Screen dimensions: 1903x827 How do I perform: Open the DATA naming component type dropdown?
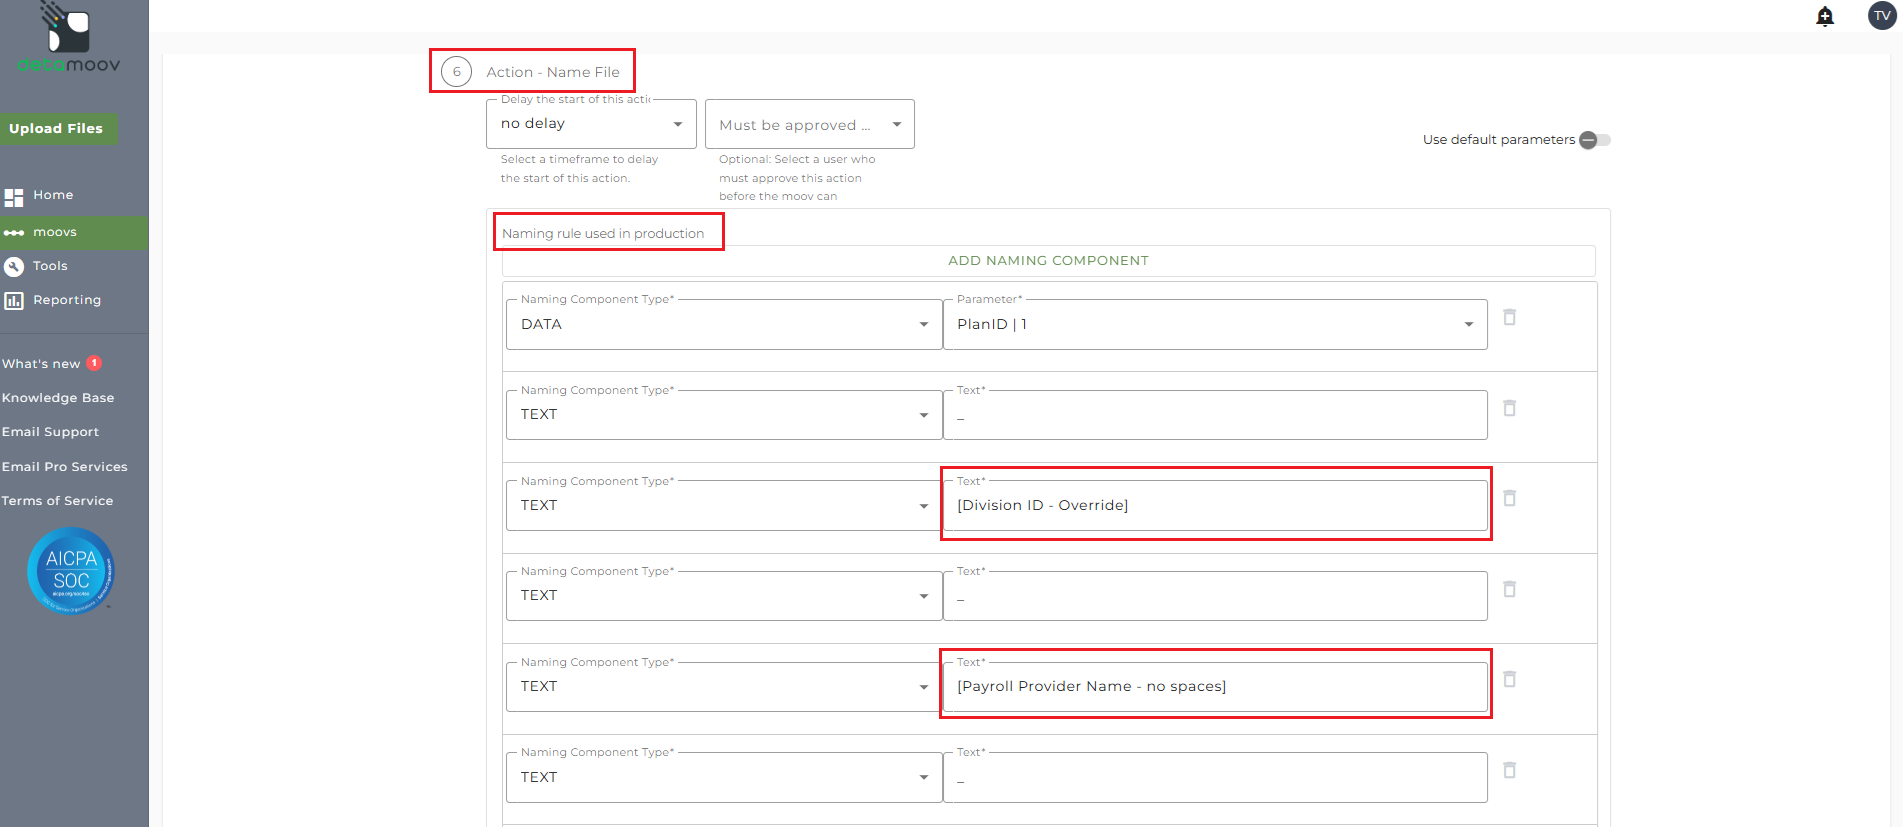724,324
